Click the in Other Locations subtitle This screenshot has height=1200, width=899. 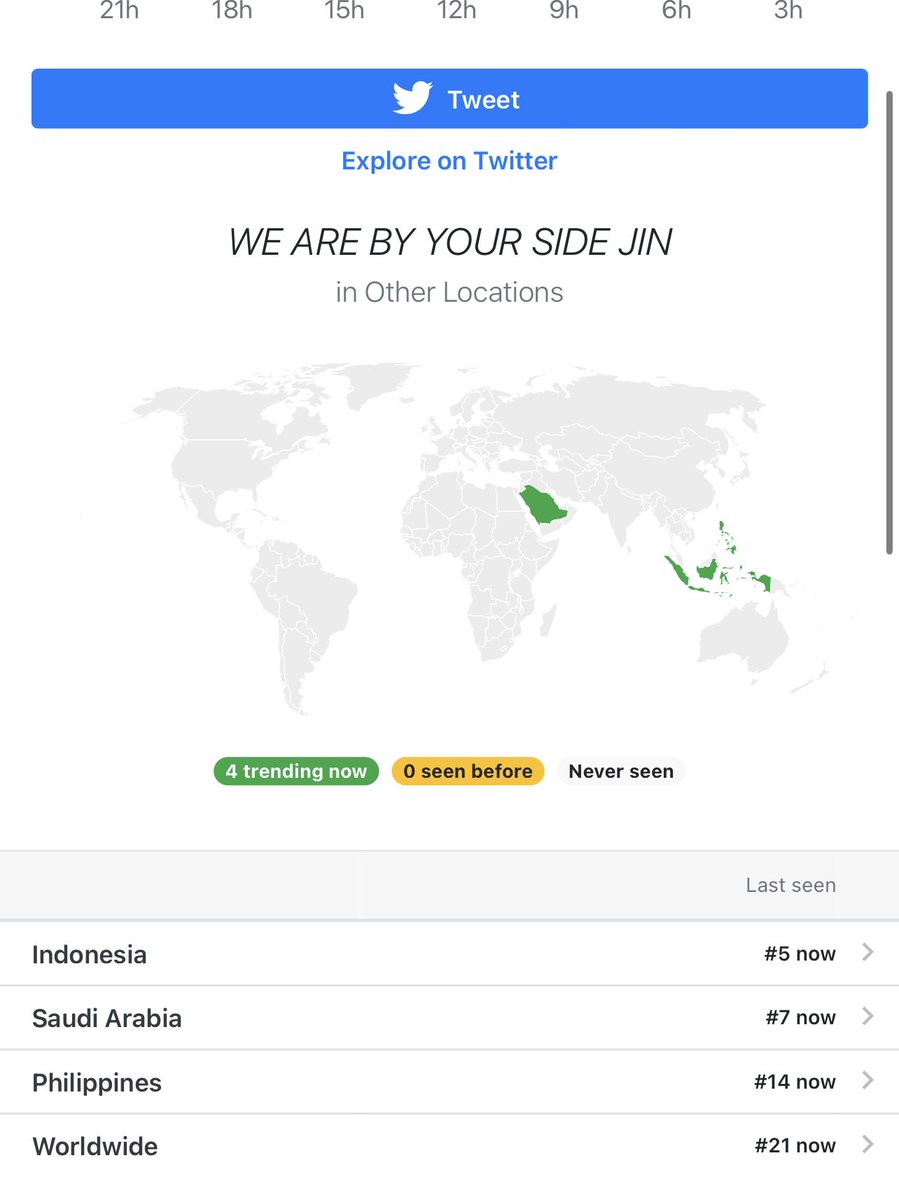click(x=449, y=292)
